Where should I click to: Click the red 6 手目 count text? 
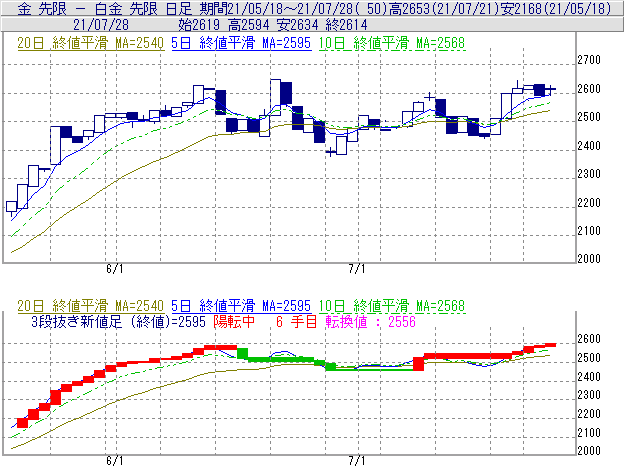click(296, 321)
